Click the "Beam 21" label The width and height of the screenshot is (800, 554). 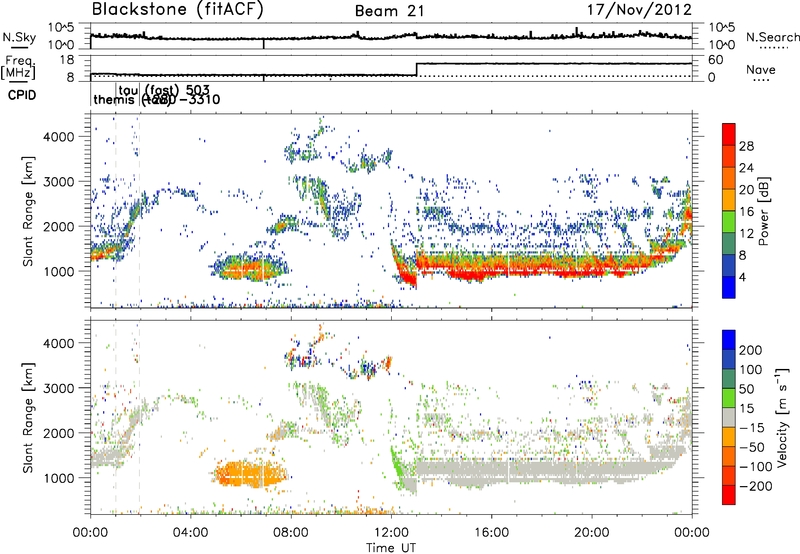click(x=390, y=11)
